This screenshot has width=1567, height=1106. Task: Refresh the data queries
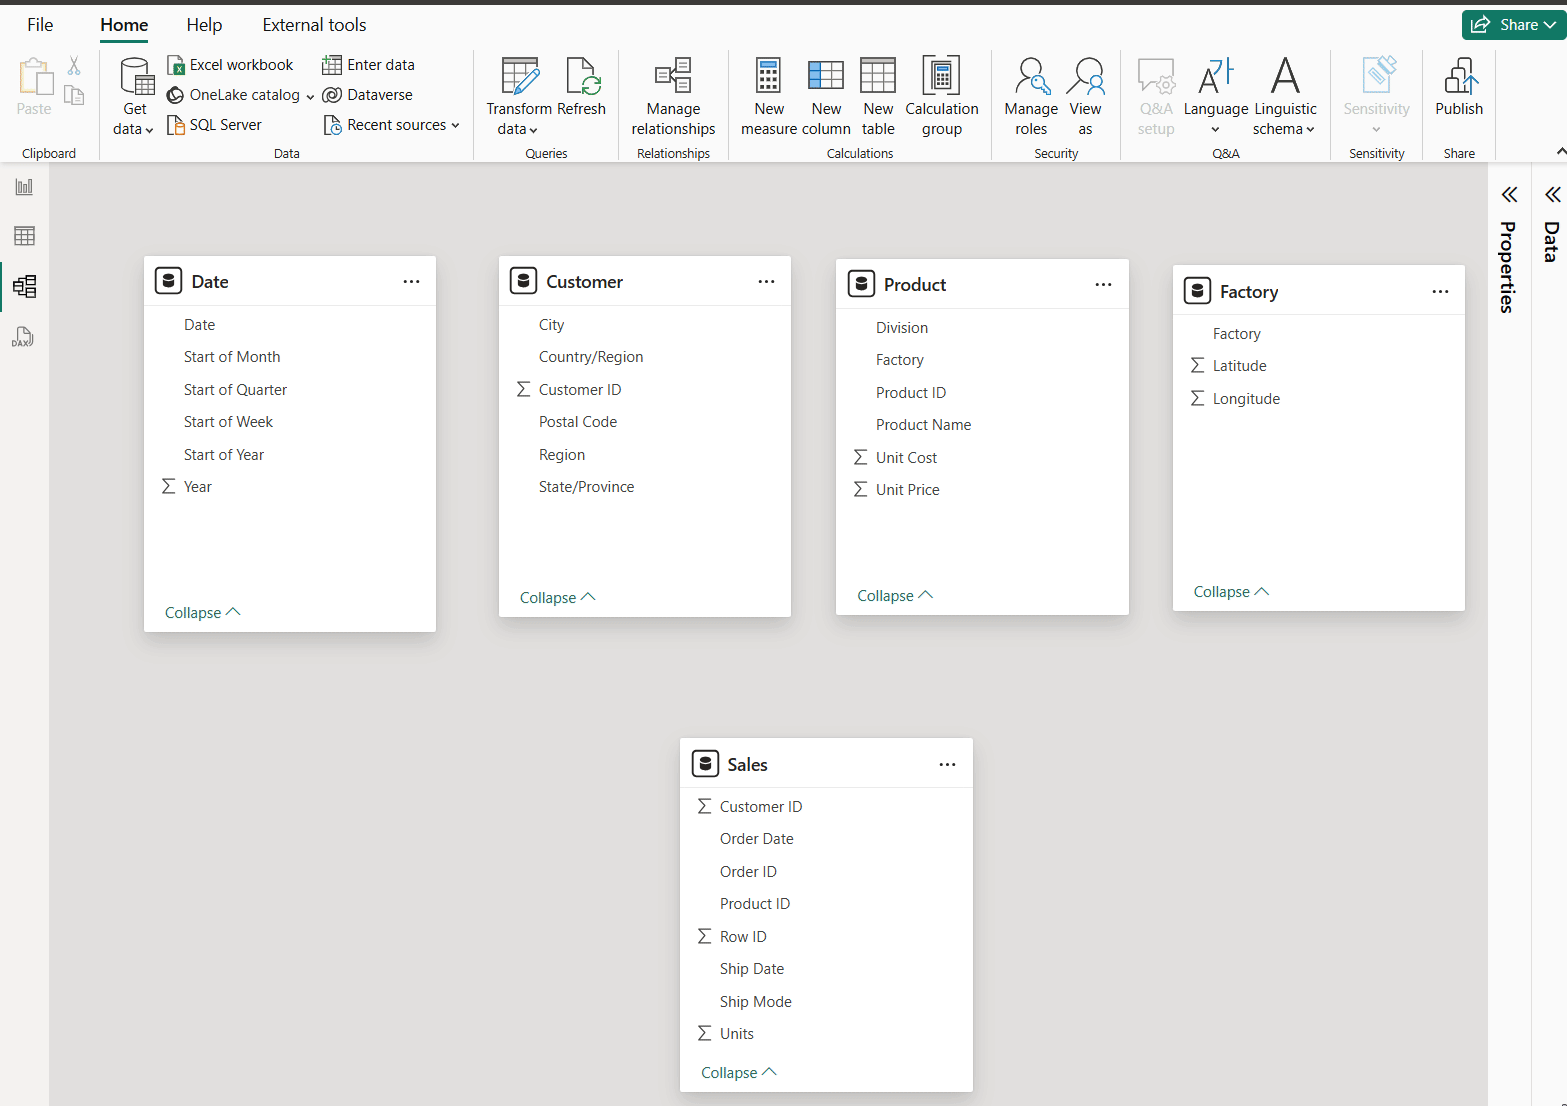pyautogui.click(x=581, y=88)
